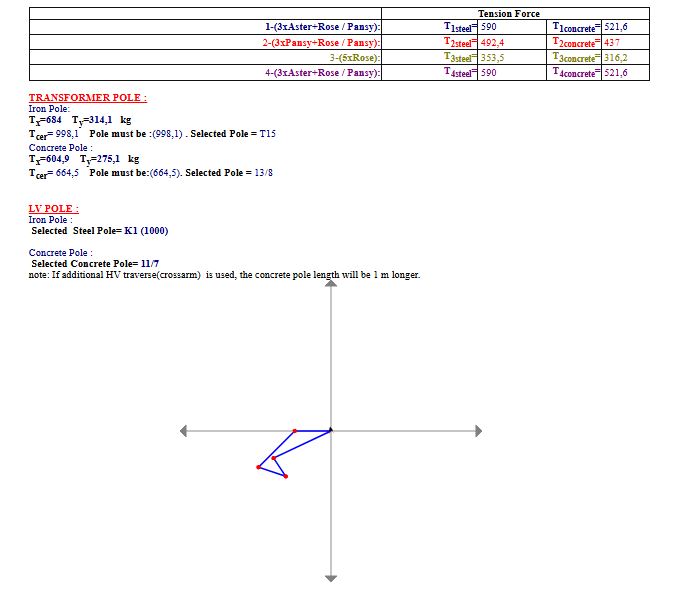Click the downward axis arrowhead
Viewport: 689px width, 589px height.
coord(331,578)
